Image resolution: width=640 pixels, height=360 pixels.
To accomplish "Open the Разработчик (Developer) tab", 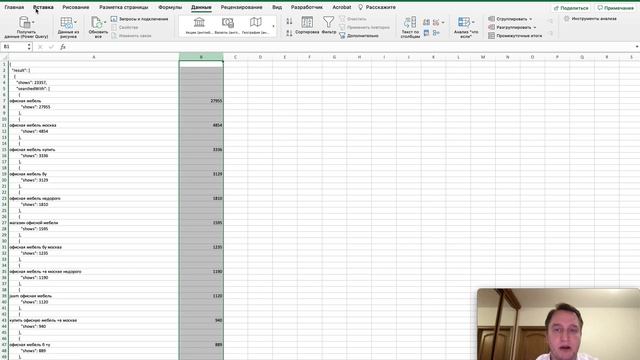I will click(x=307, y=7).
